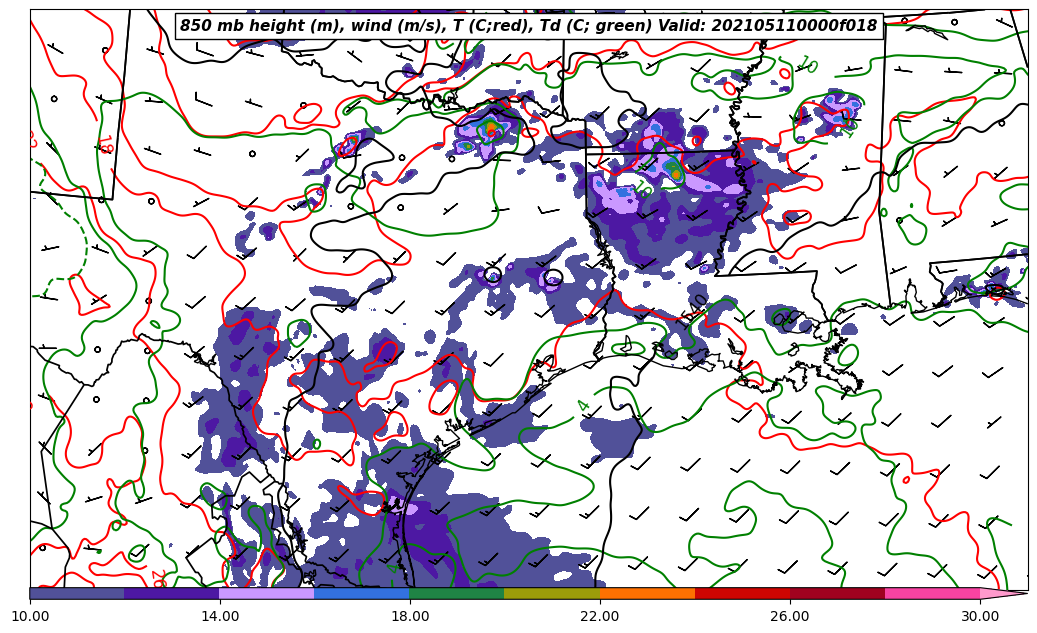The image size is (1037, 633).
Task: Pick the 22.00 colorbar tick label
Action: tap(600, 616)
